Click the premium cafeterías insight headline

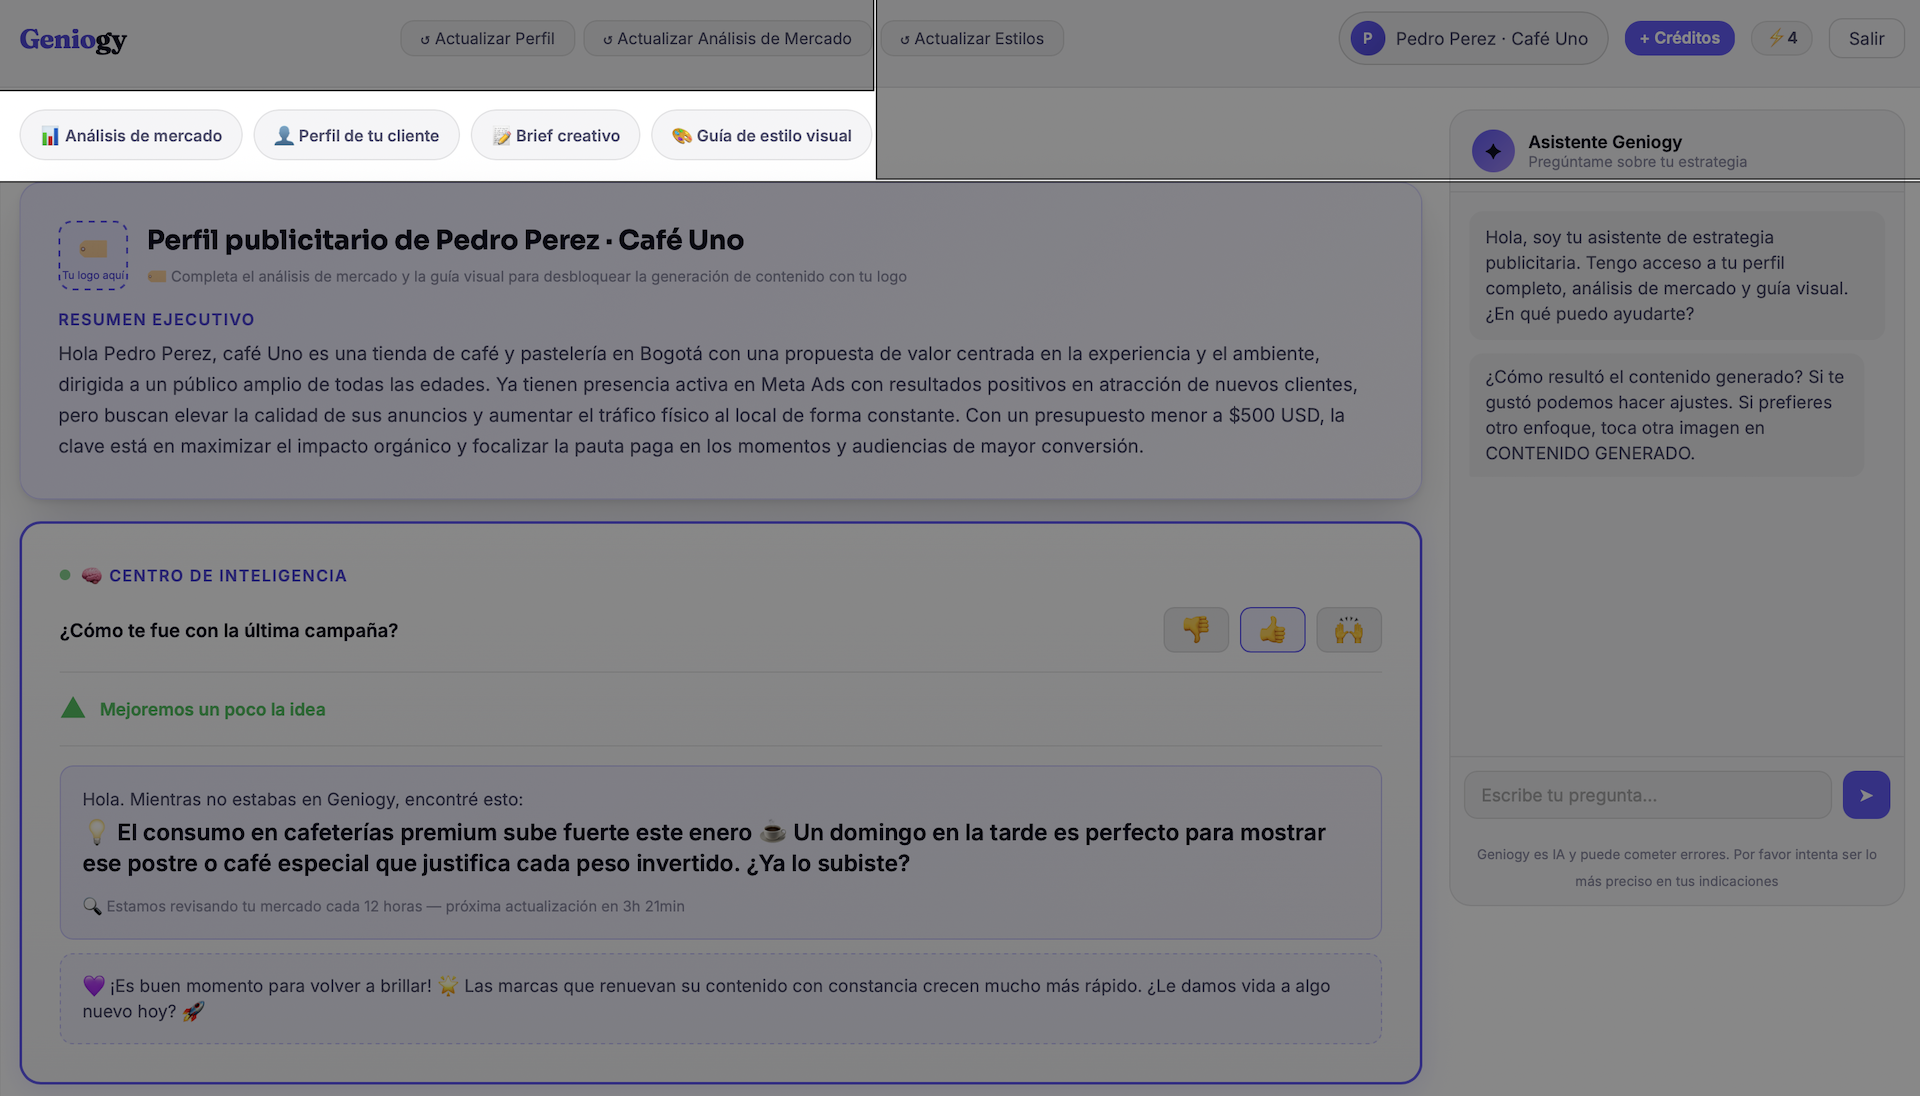click(x=704, y=847)
